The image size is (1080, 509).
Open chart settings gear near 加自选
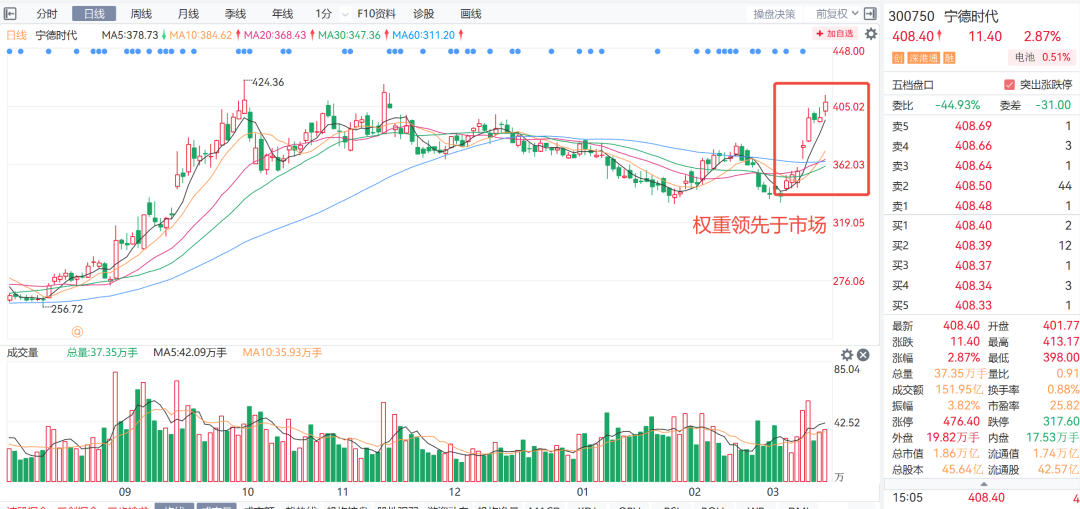pos(871,34)
